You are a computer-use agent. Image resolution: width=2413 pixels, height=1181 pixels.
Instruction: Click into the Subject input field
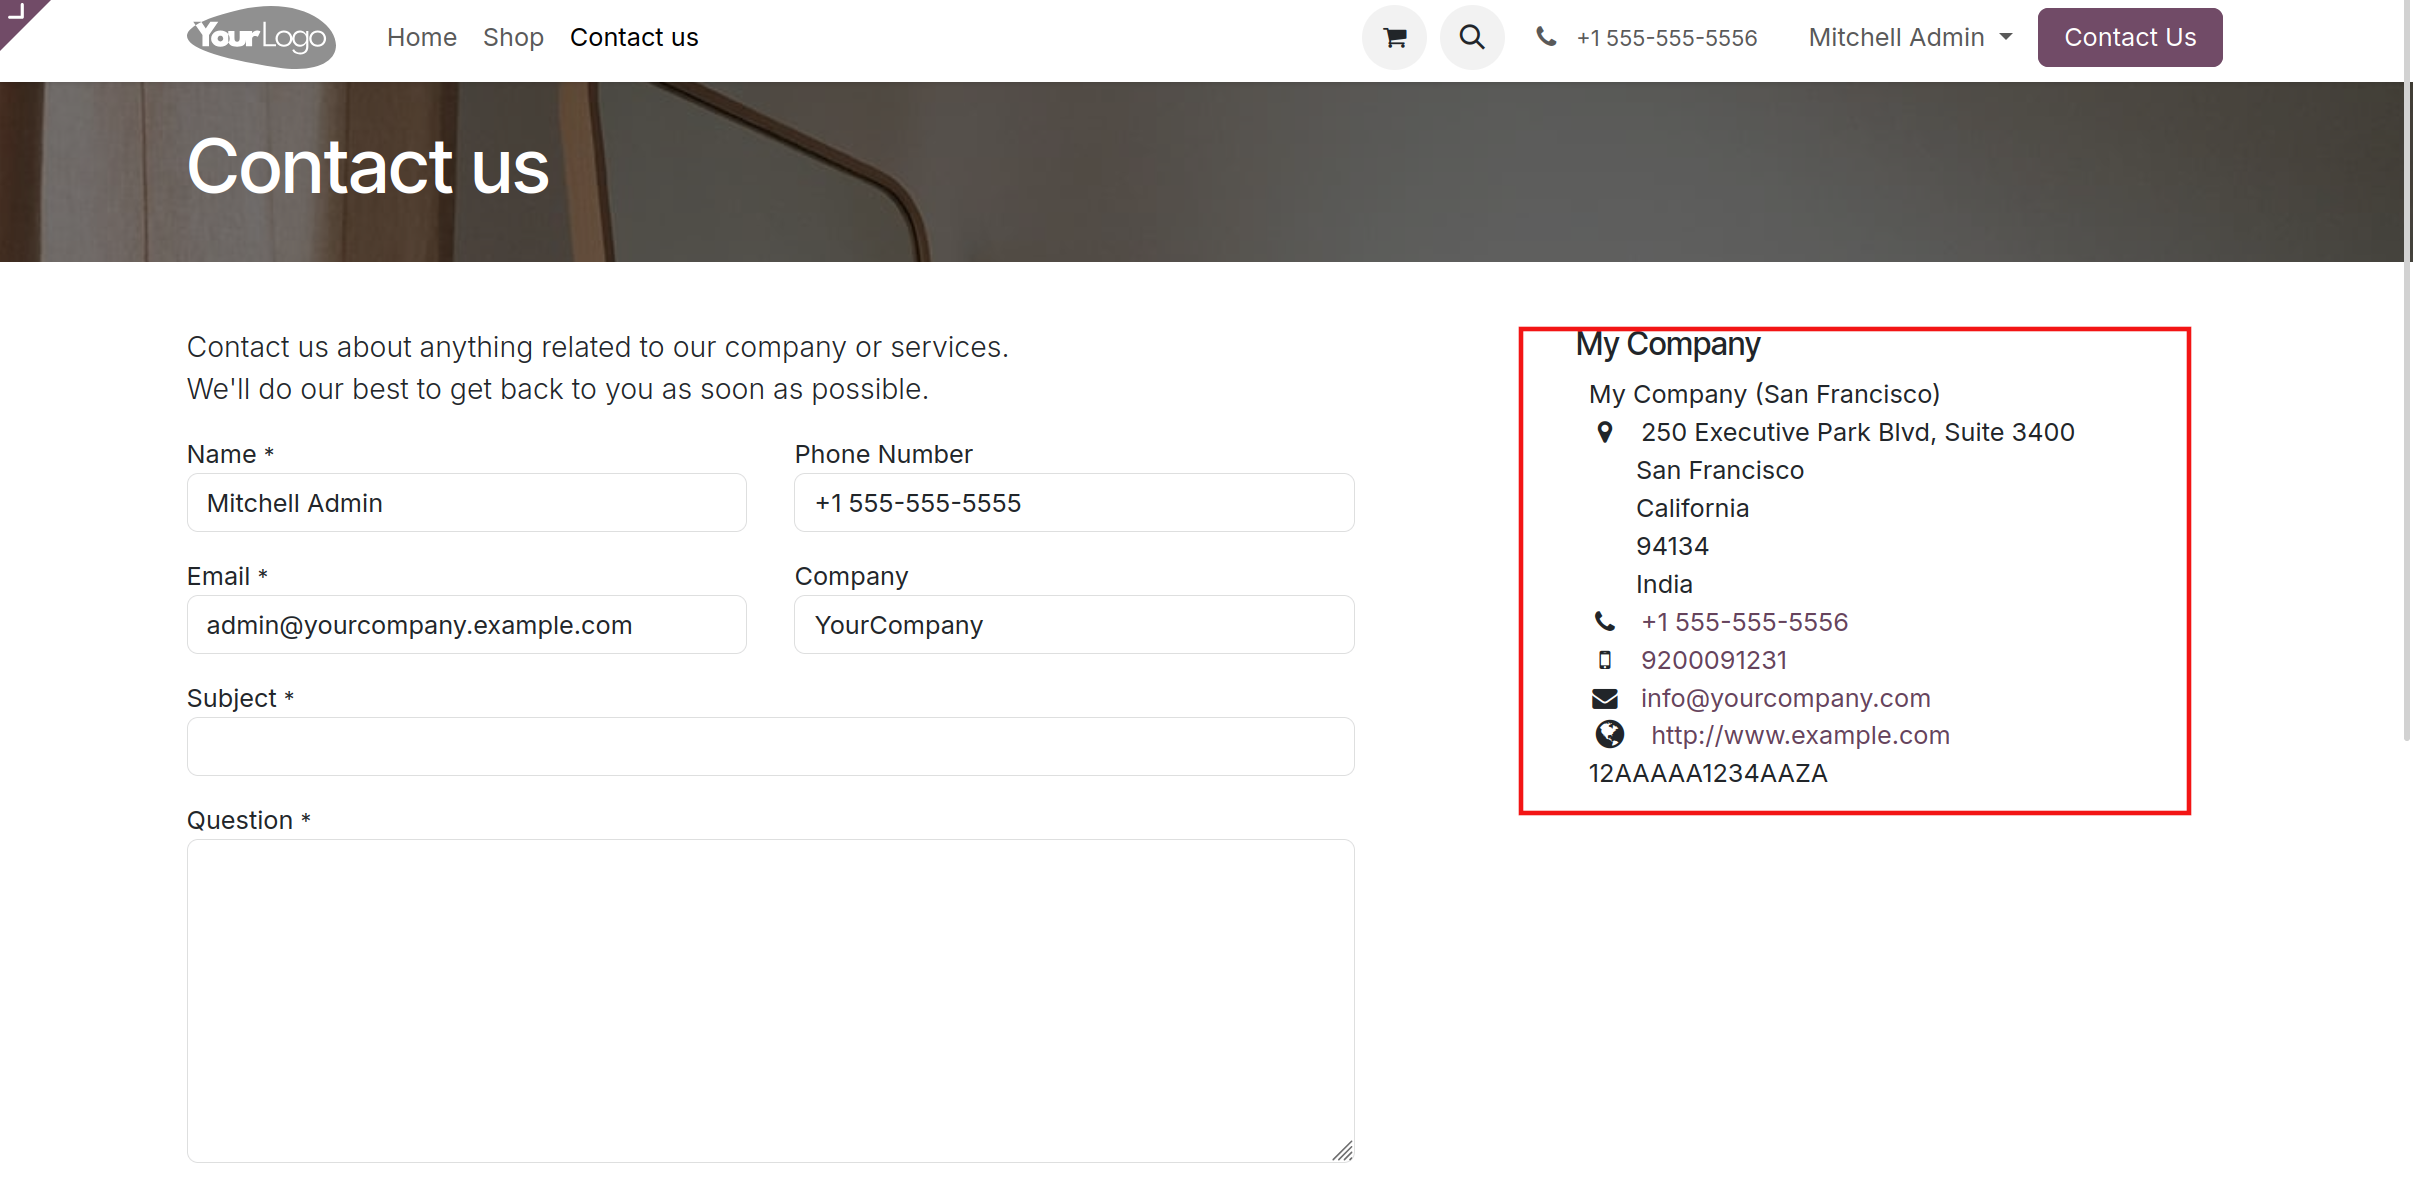770,746
